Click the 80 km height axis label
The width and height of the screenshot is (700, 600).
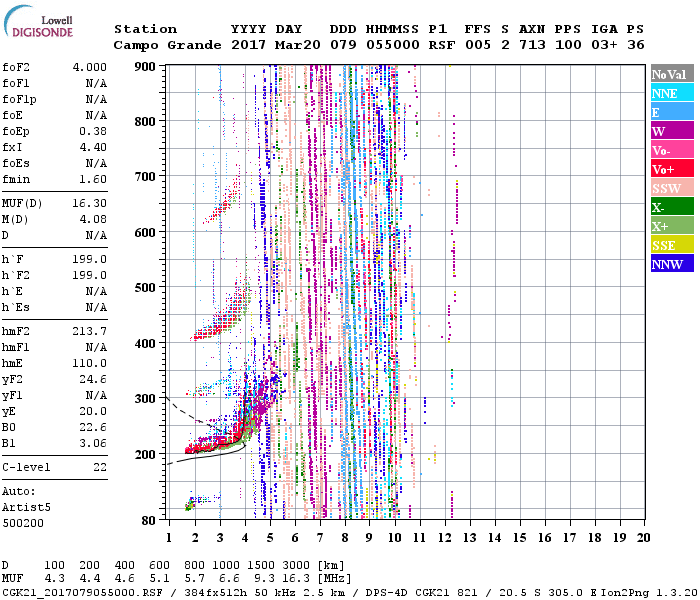(149, 520)
